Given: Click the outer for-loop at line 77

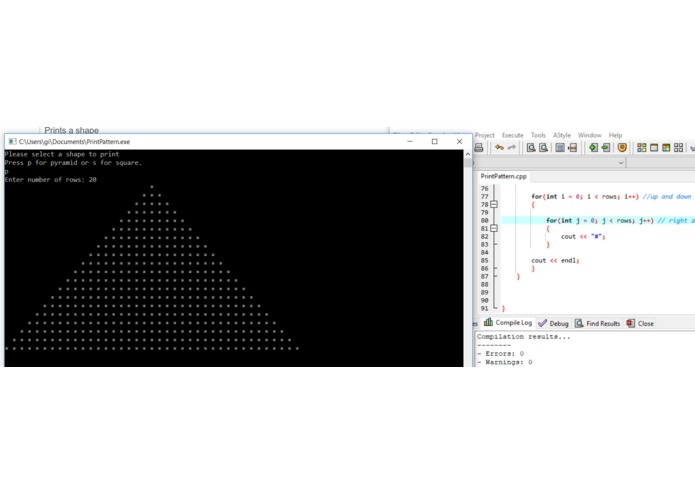Looking at the screenshot, I should point(611,197).
